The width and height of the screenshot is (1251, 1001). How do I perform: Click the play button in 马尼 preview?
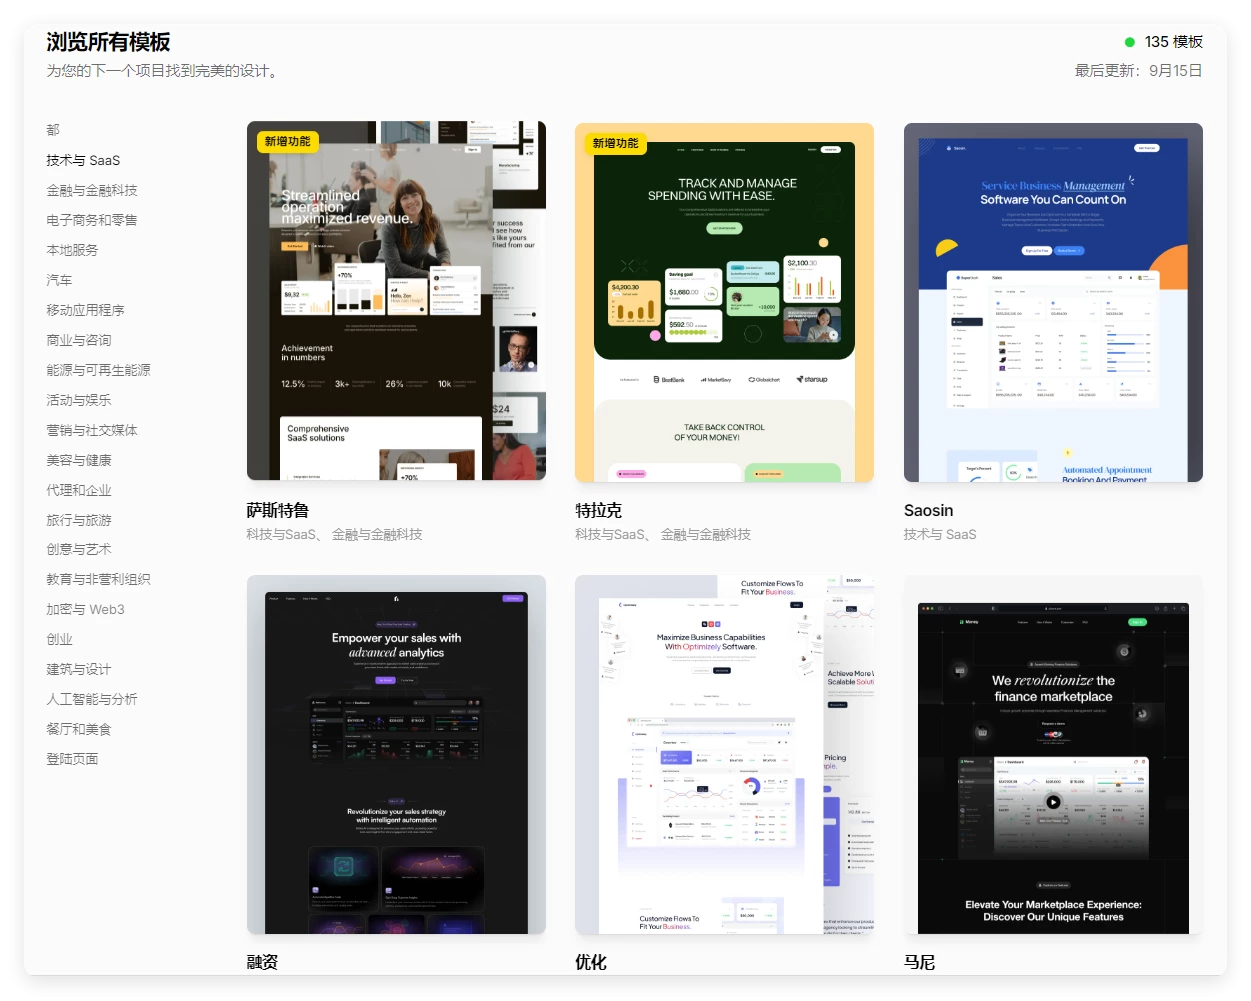(x=1053, y=802)
